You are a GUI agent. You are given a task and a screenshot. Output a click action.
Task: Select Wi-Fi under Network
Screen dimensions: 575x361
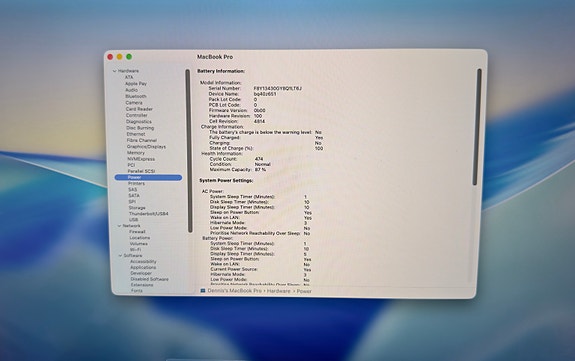click(135, 249)
